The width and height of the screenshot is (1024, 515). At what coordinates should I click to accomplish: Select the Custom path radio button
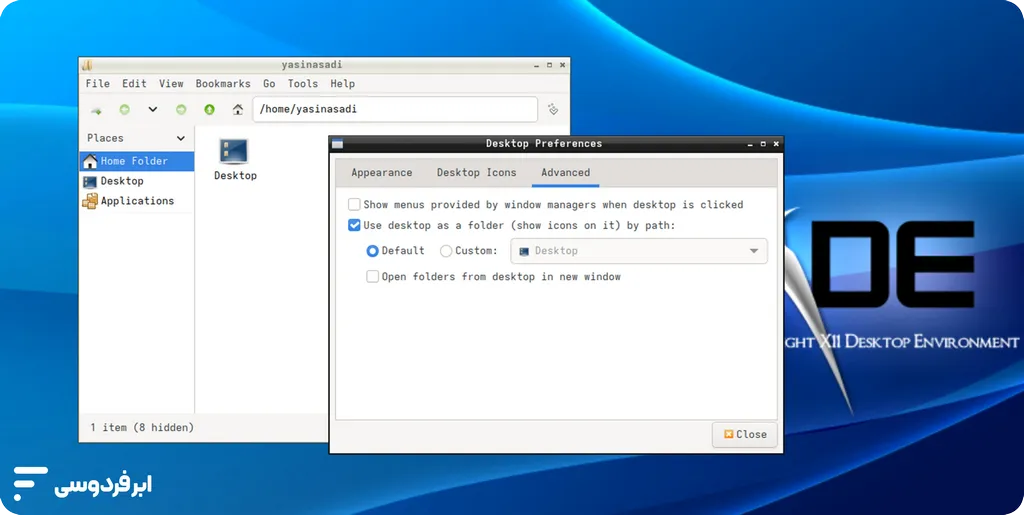tap(446, 251)
